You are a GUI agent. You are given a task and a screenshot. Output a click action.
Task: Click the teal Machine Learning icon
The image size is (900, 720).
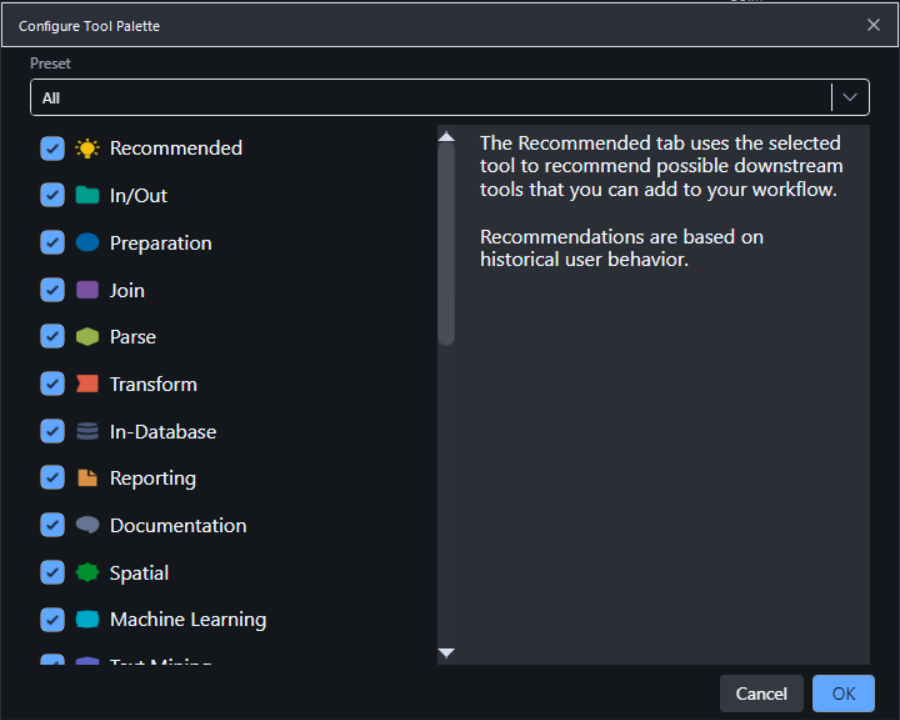pyautogui.click(x=87, y=620)
